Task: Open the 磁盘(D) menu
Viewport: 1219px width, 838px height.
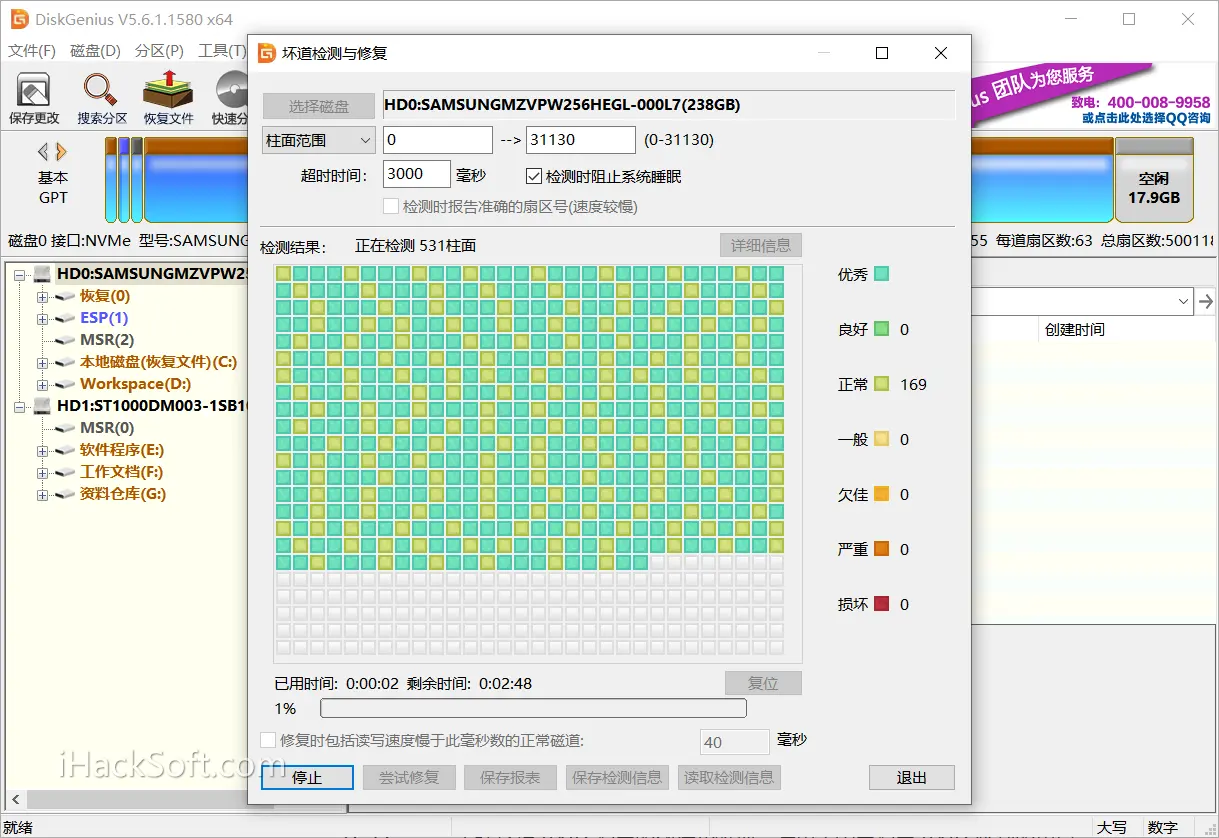Action: (96, 51)
